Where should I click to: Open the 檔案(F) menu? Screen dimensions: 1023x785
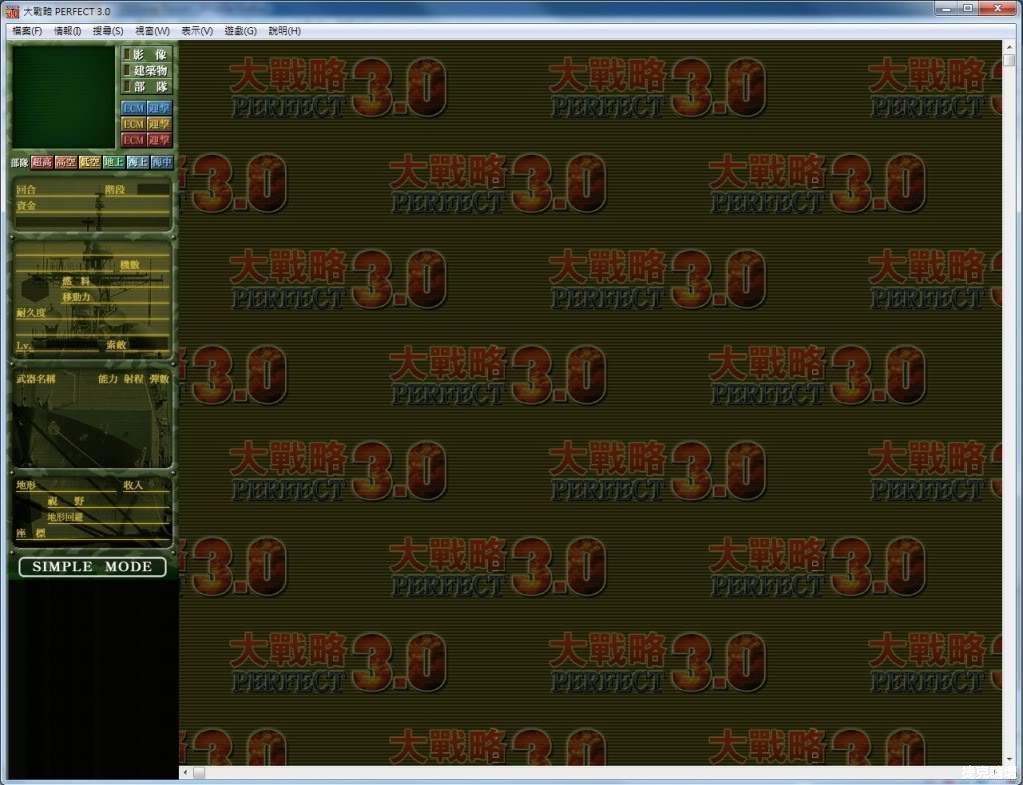pyautogui.click(x=27, y=31)
